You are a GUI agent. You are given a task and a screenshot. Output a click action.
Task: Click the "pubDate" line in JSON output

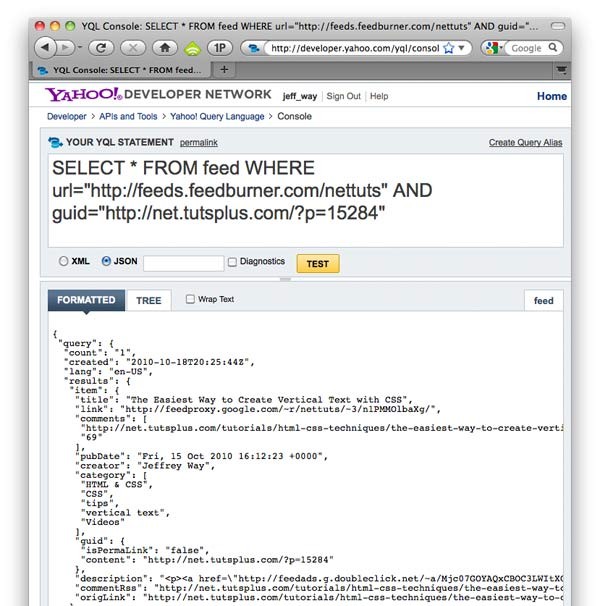pyautogui.click(x=201, y=456)
